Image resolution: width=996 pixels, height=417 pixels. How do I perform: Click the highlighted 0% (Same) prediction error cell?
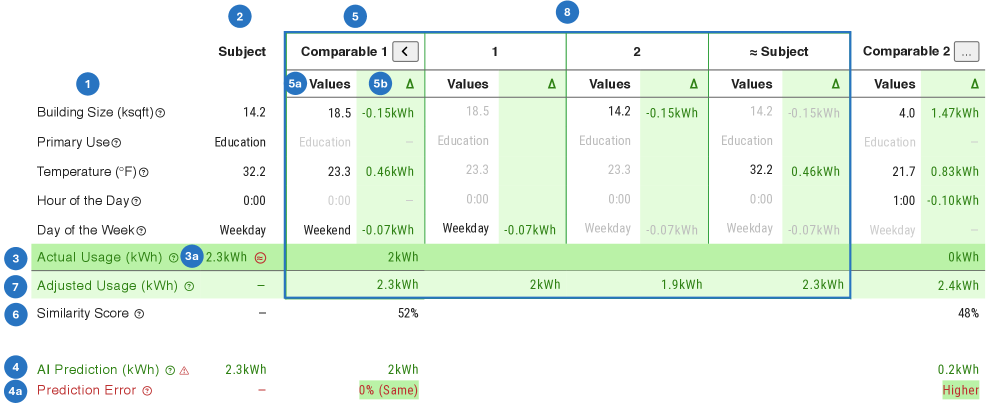point(388,389)
